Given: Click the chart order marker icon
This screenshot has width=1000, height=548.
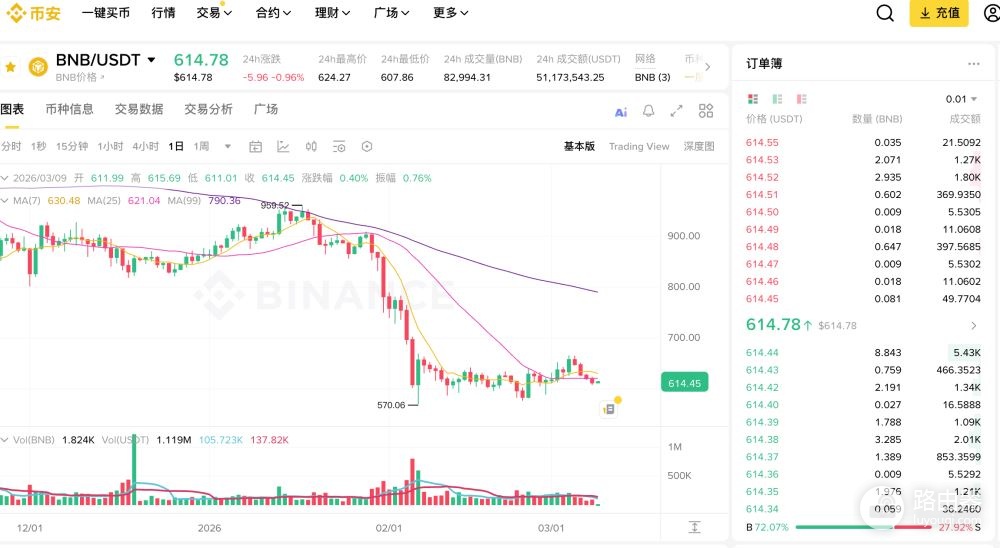Looking at the screenshot, I should click(610, 408).
